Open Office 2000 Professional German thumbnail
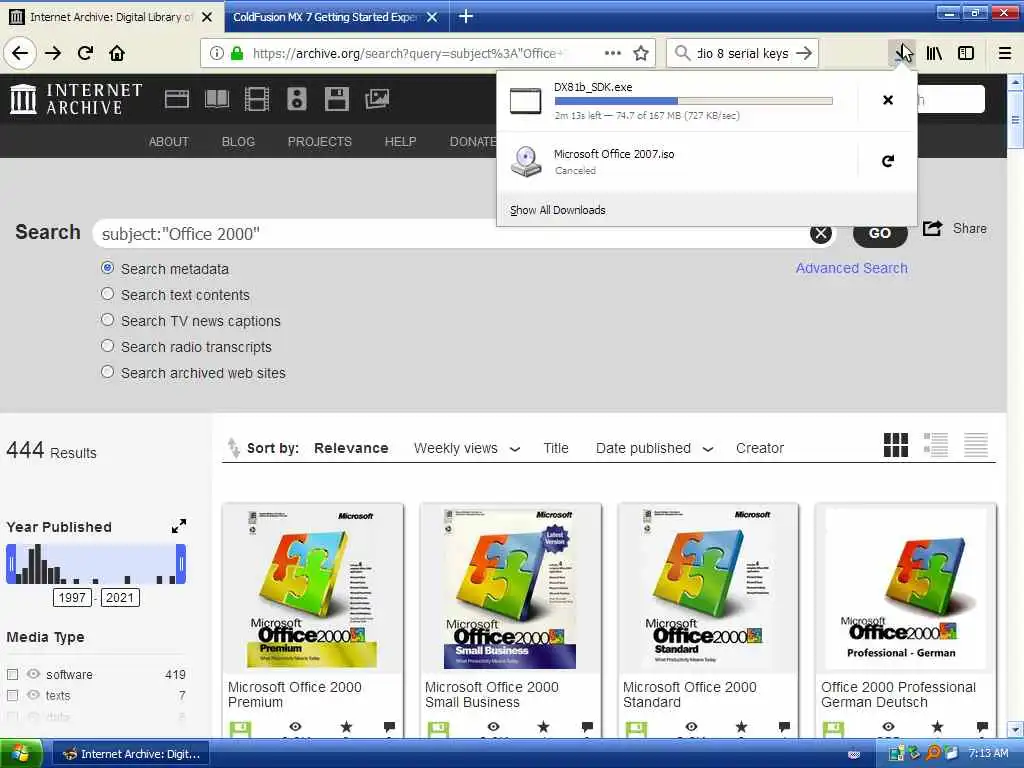 coord(906,588)
